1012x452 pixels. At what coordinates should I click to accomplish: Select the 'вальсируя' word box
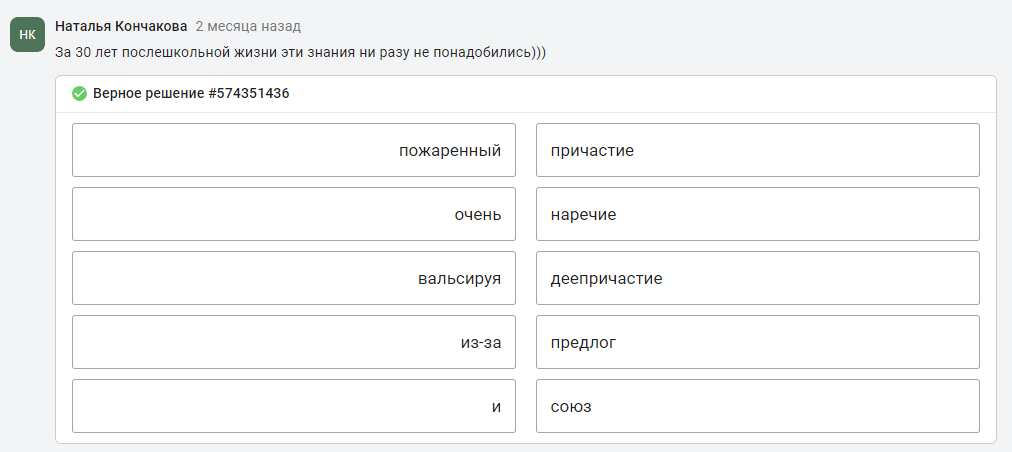point(294,278)
